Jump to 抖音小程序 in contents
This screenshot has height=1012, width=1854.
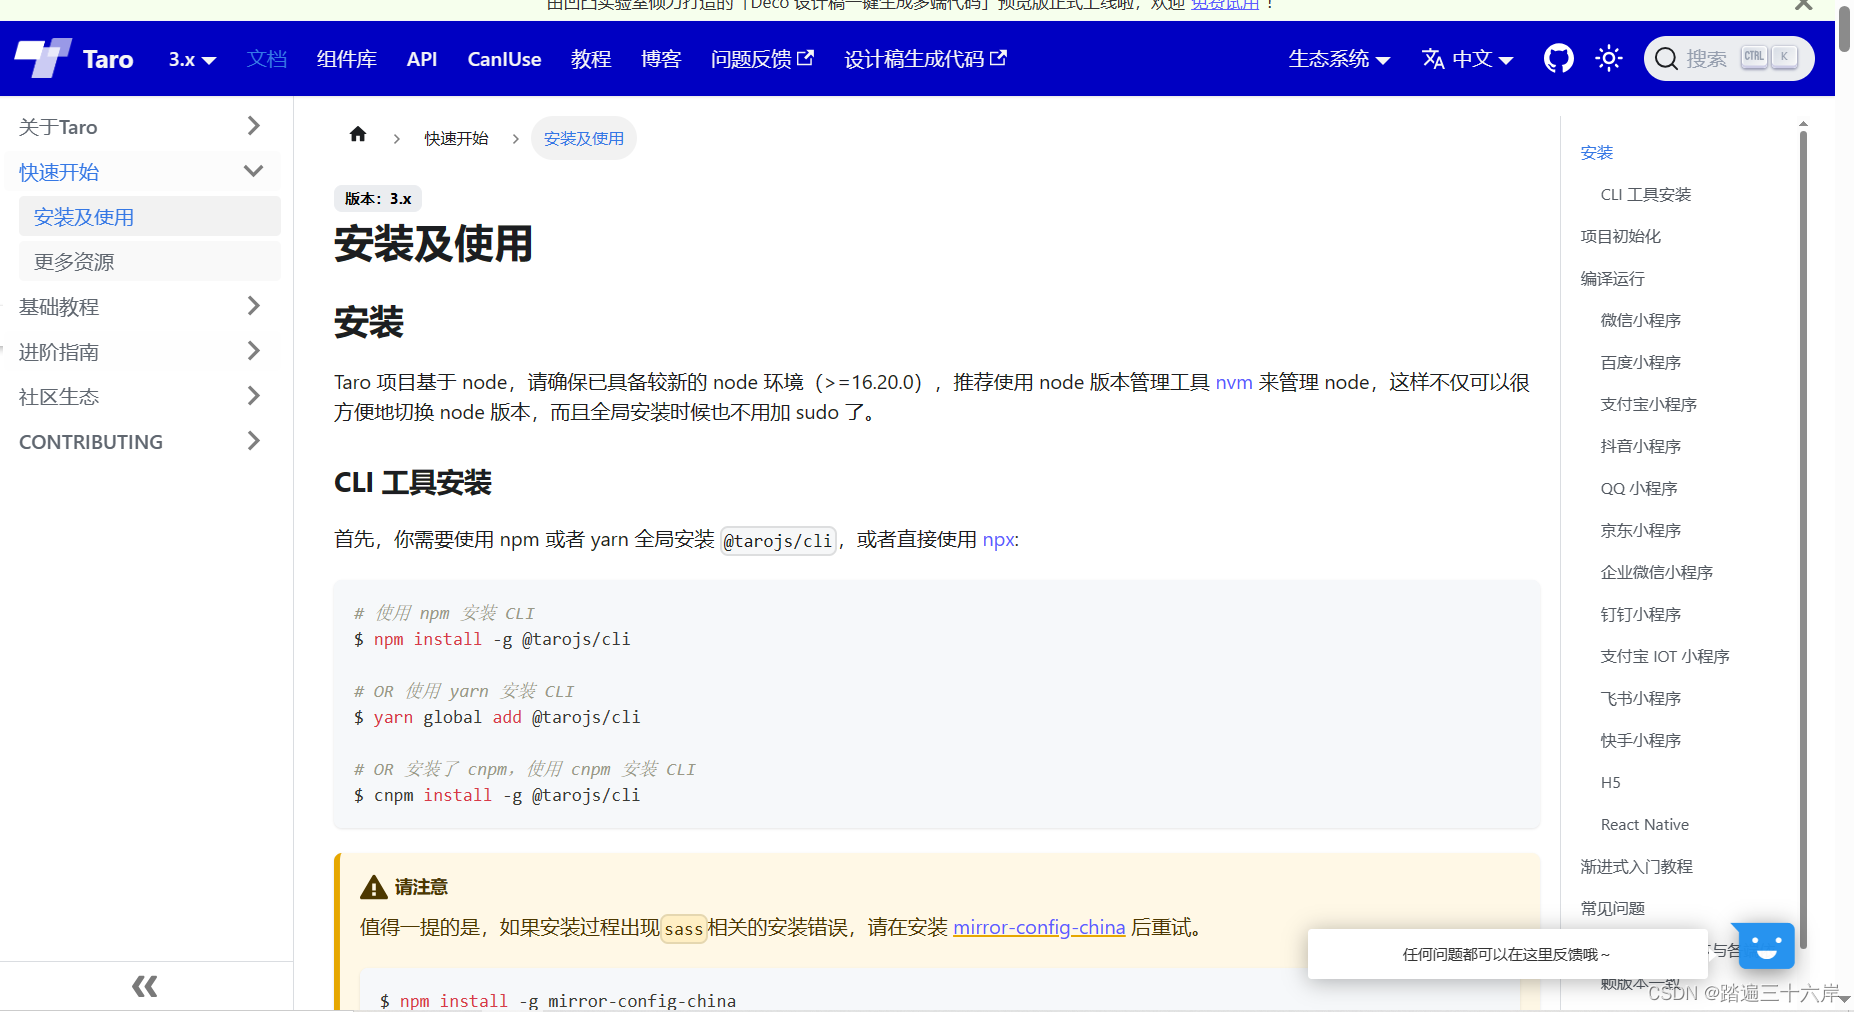tap(1640, 446)
